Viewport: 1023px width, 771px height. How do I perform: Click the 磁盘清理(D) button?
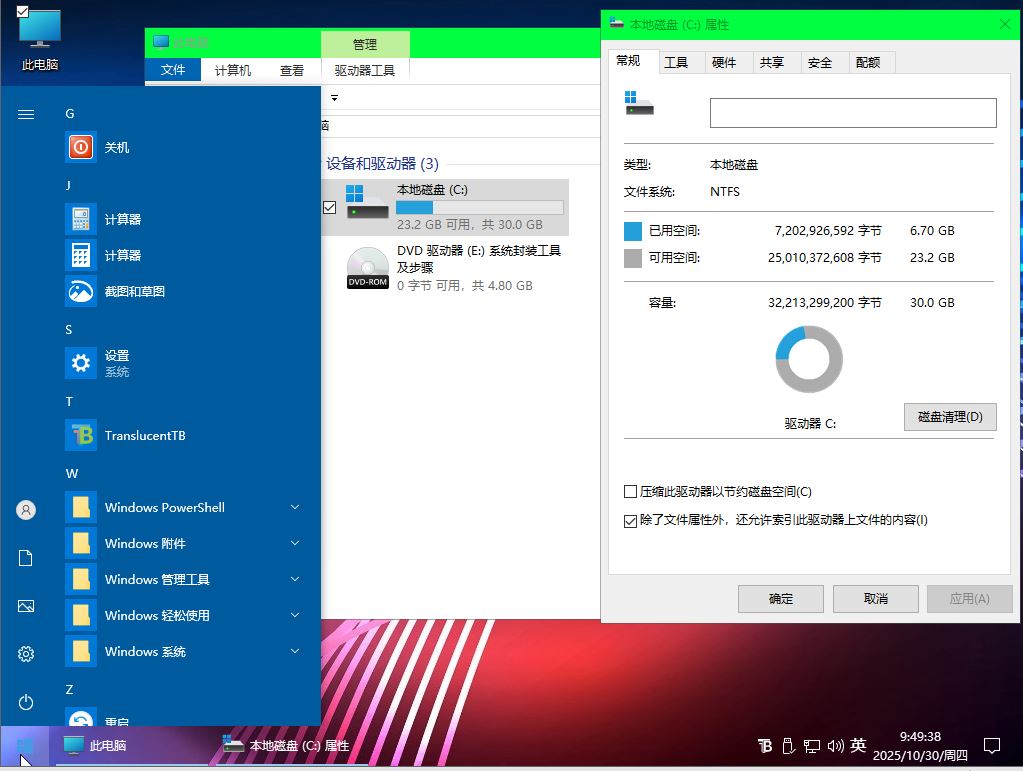tap(949, 417)
